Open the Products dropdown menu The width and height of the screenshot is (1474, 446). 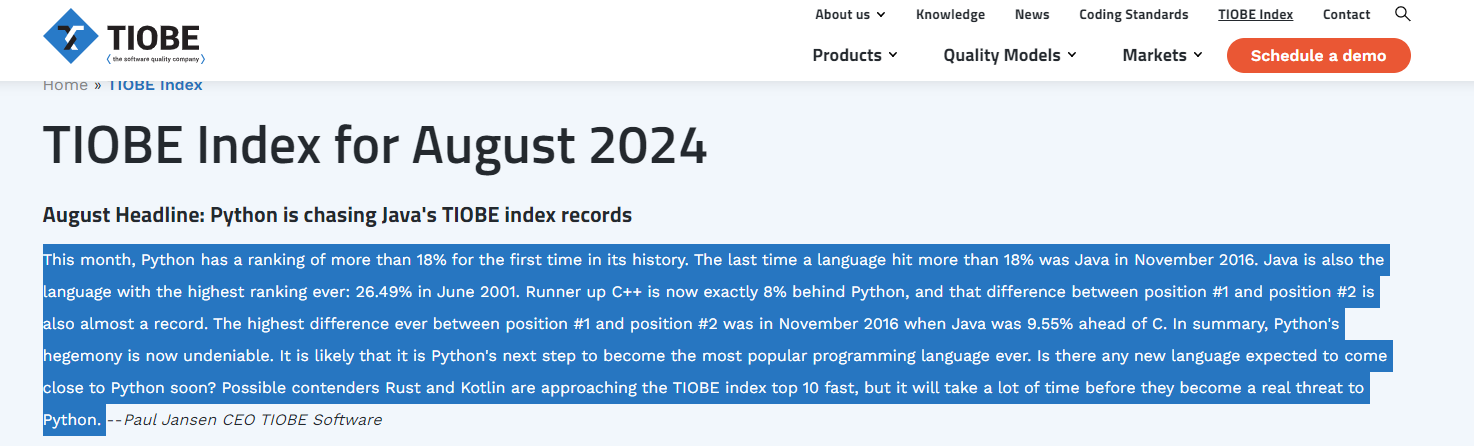pyautogui.click(x=855, y=55)
